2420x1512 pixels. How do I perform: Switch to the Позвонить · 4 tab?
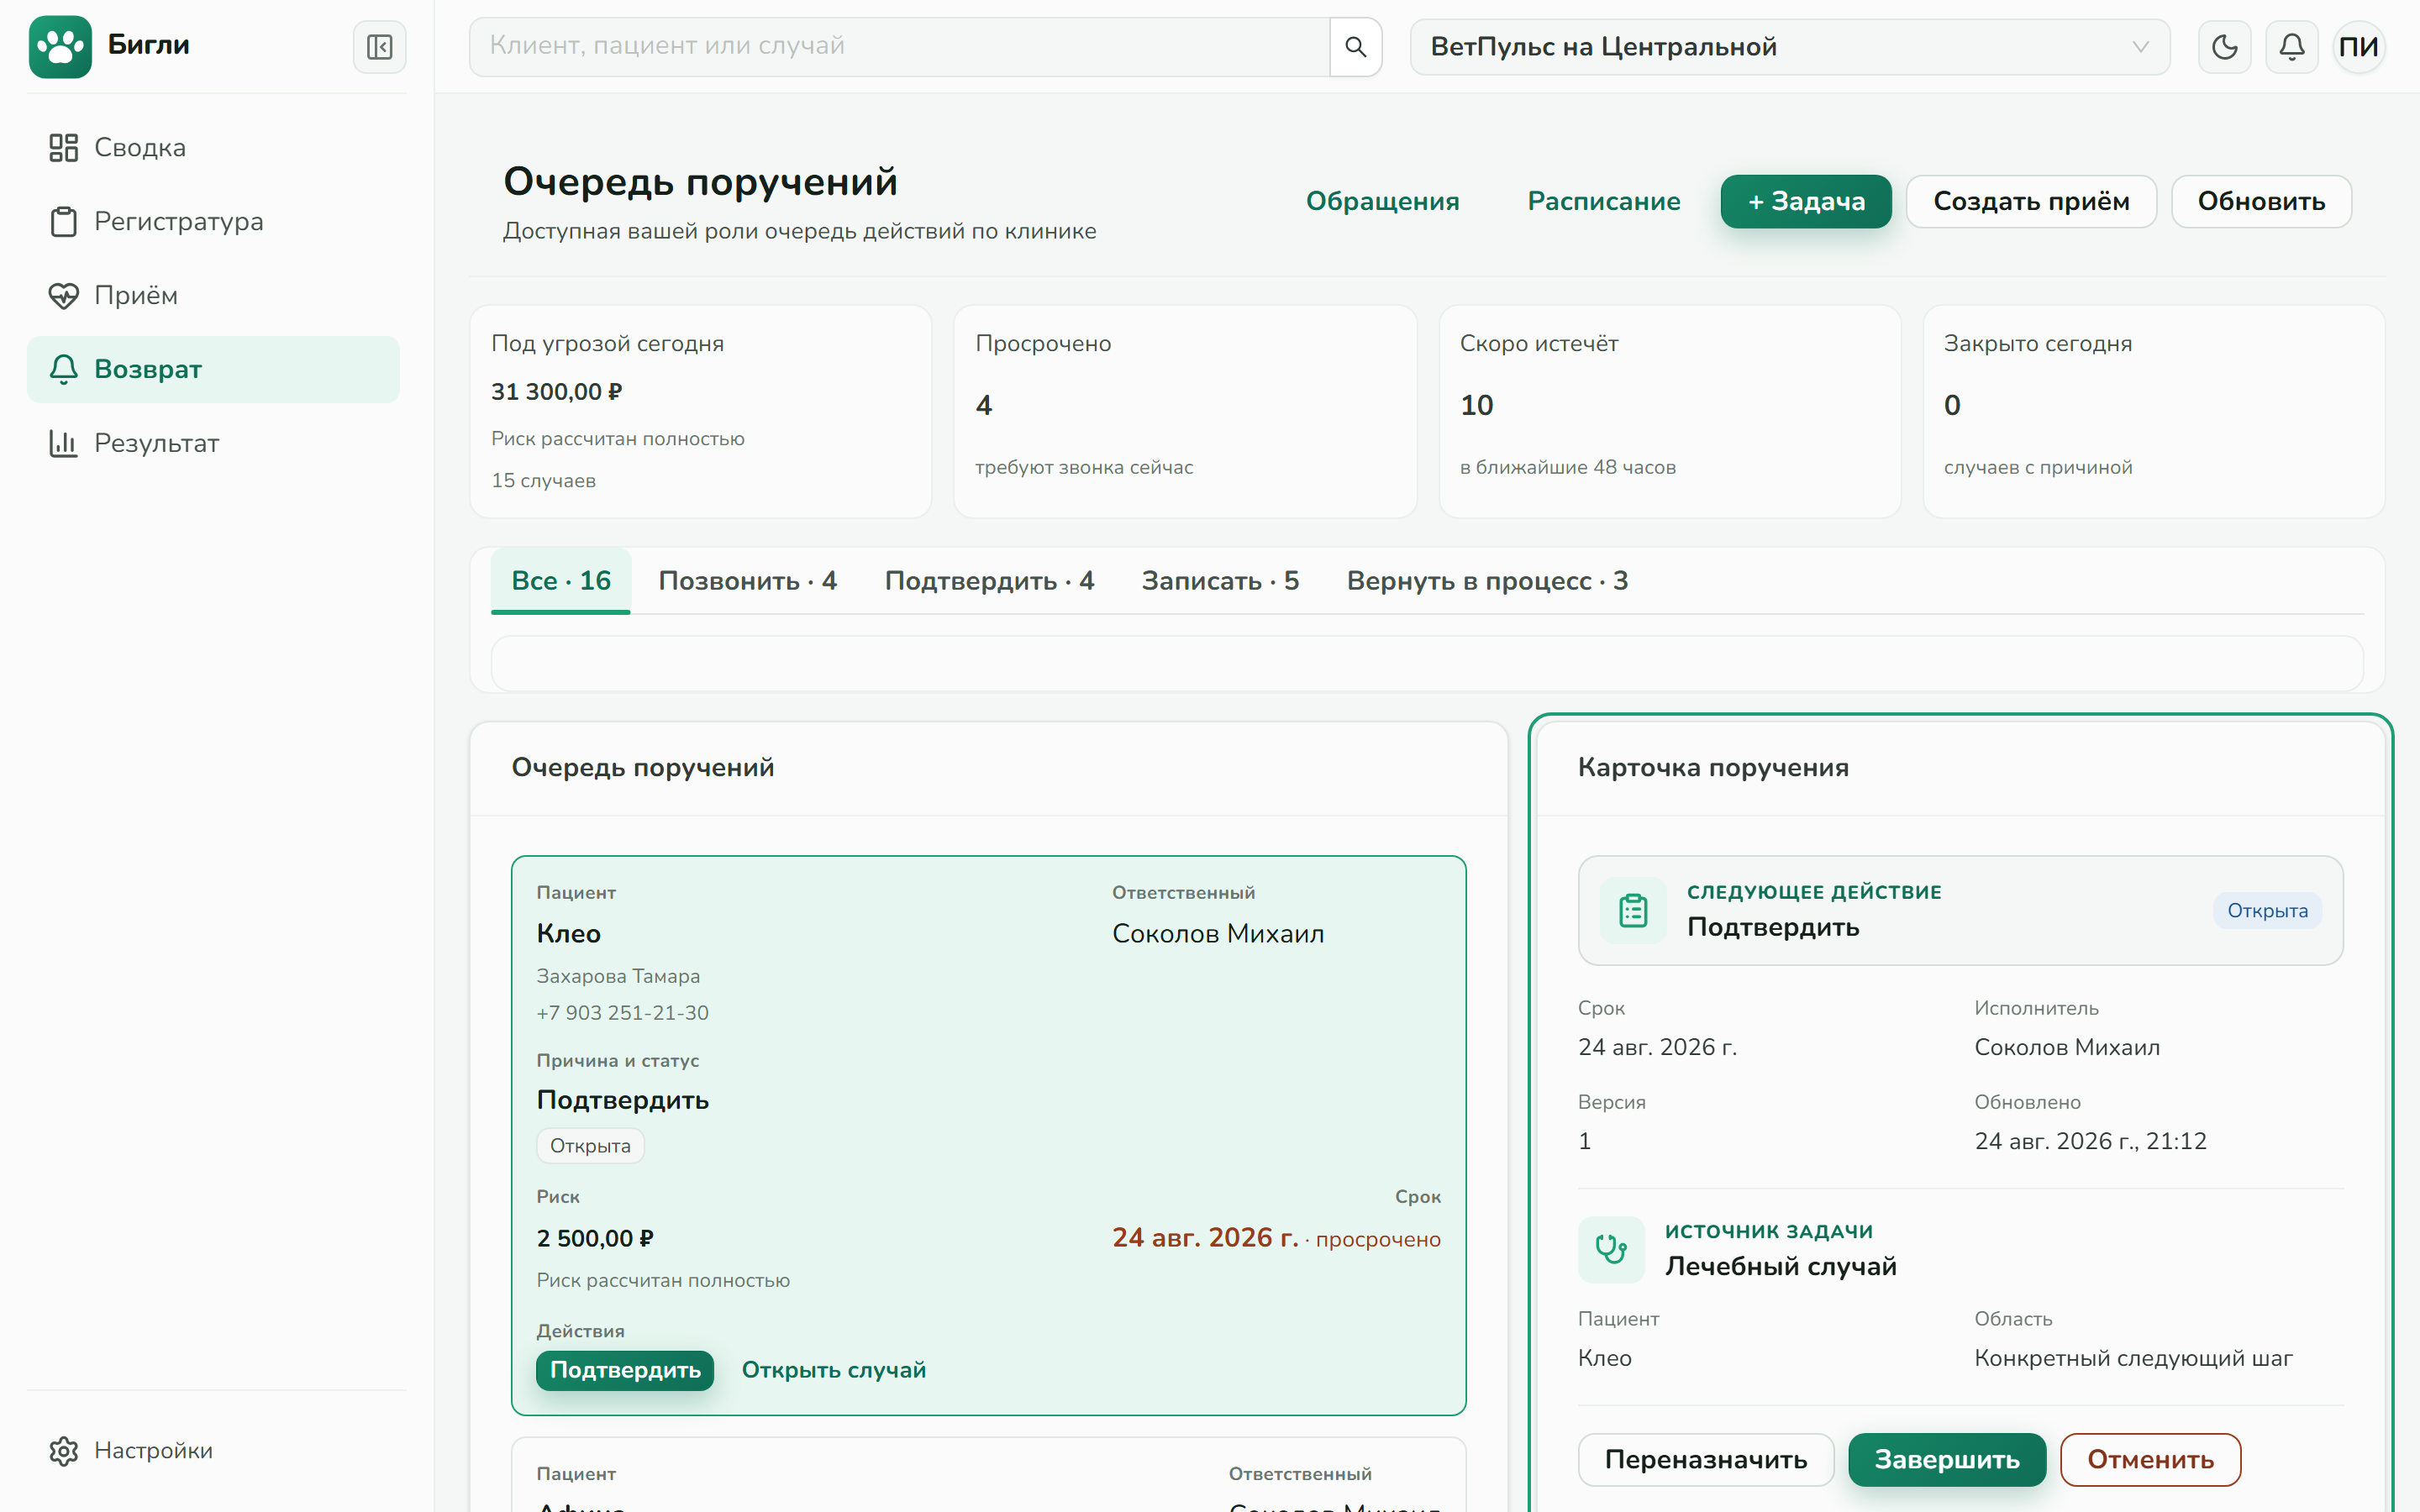747,581
